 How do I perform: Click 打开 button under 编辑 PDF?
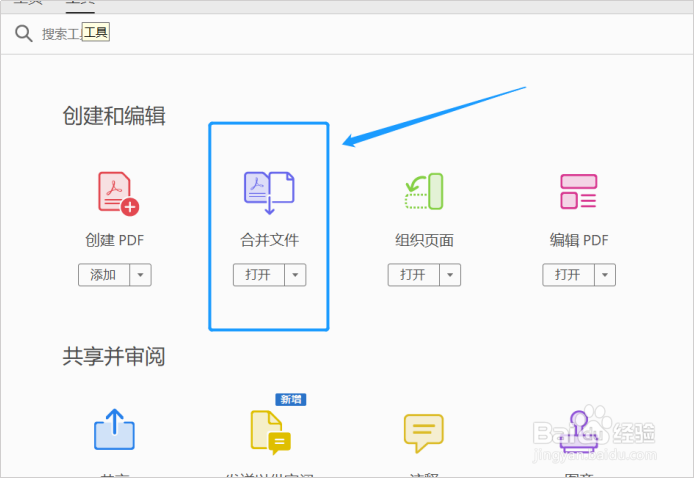(x=568, y=275)
